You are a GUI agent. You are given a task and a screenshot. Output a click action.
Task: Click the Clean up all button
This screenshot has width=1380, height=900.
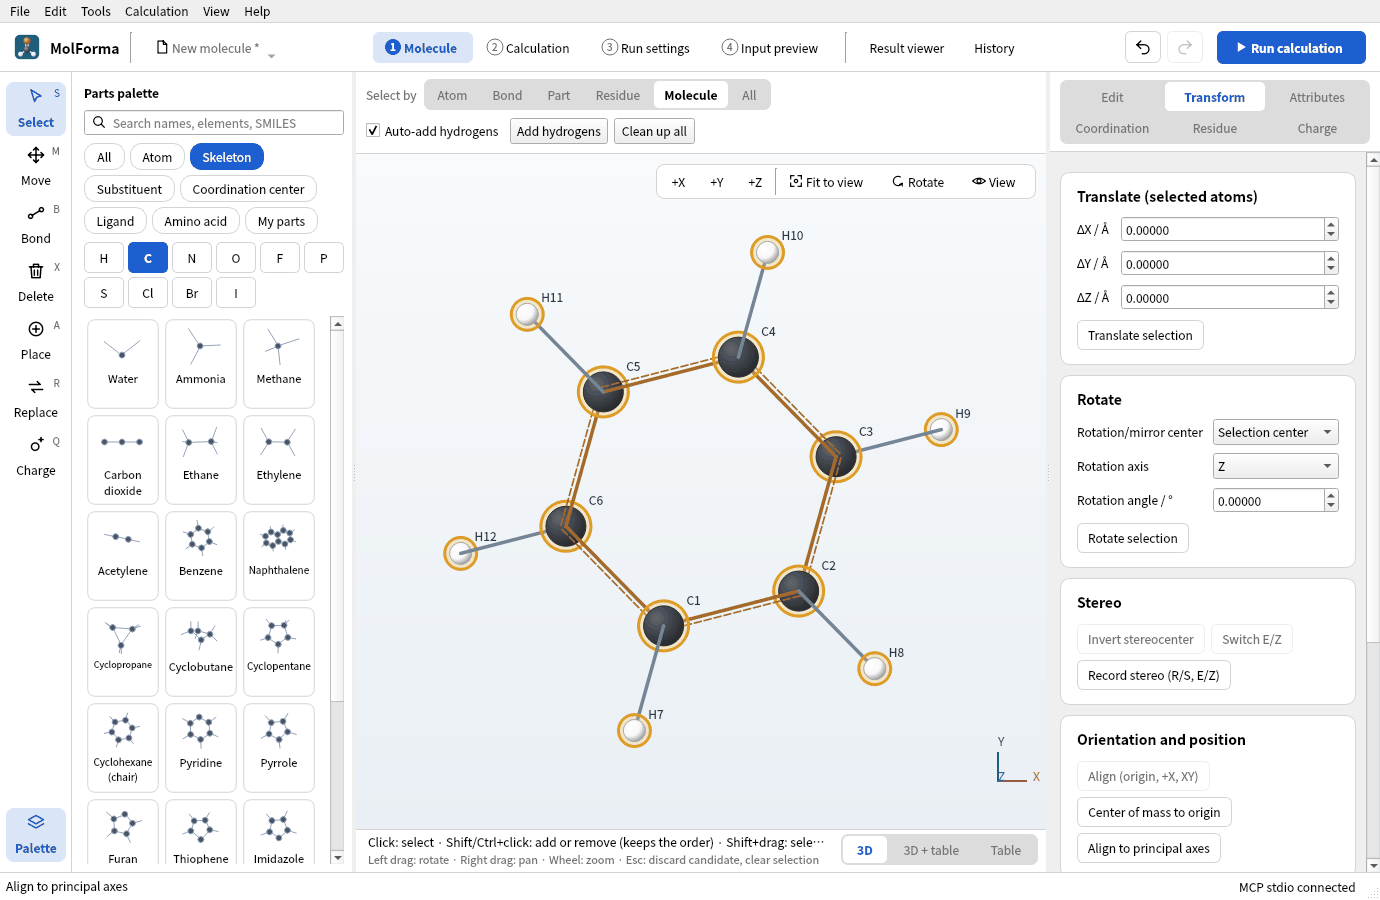click(654, 131)
